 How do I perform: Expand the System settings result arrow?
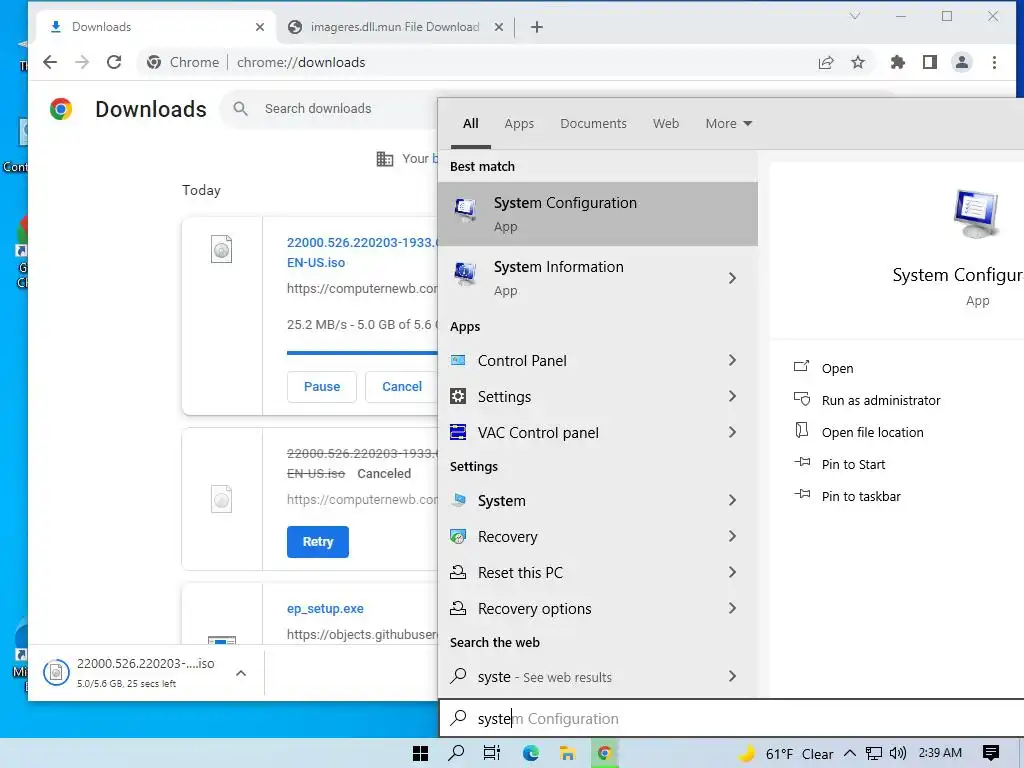[x=732, y=500]
